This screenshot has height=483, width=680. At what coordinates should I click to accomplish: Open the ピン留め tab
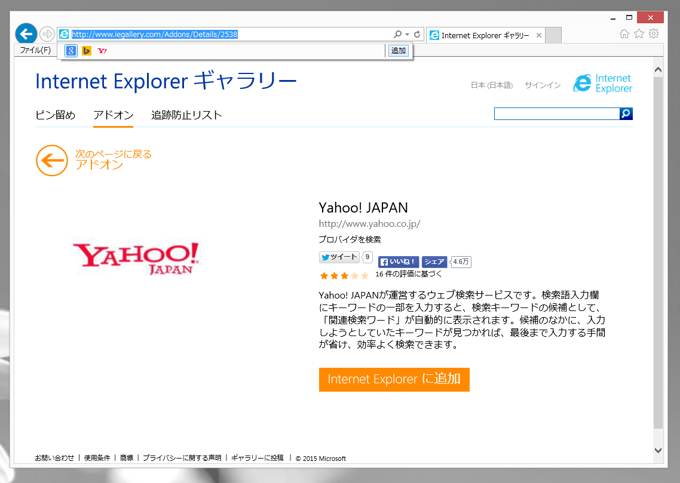pyautogui.click(x=55, y=115)
